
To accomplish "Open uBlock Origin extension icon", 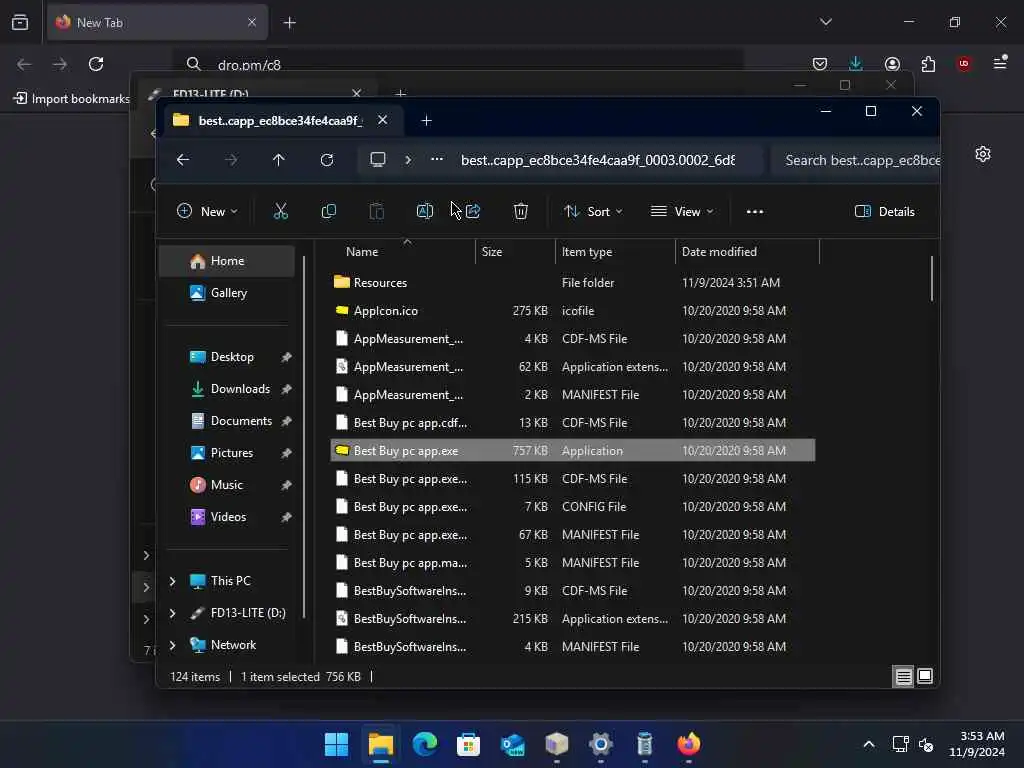I will [964, 63].
